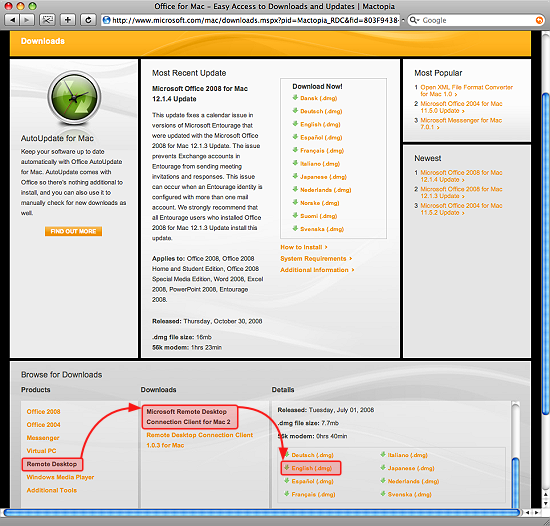The width and height of the screenshot is (550, 526).
Task: Open the System Requirements link
Action: tap(316, 258)
